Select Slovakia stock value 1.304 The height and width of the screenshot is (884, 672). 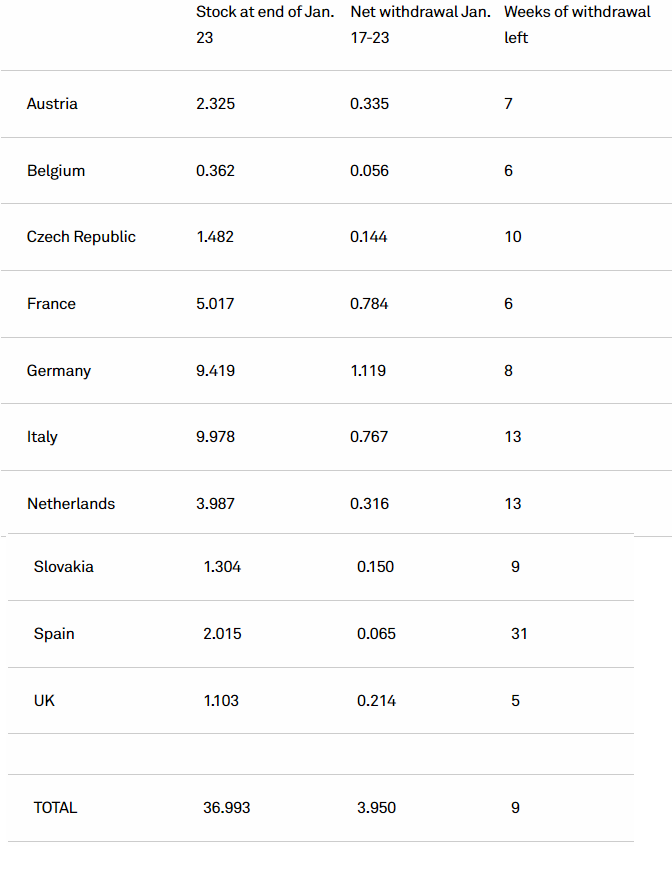[222, 567]
